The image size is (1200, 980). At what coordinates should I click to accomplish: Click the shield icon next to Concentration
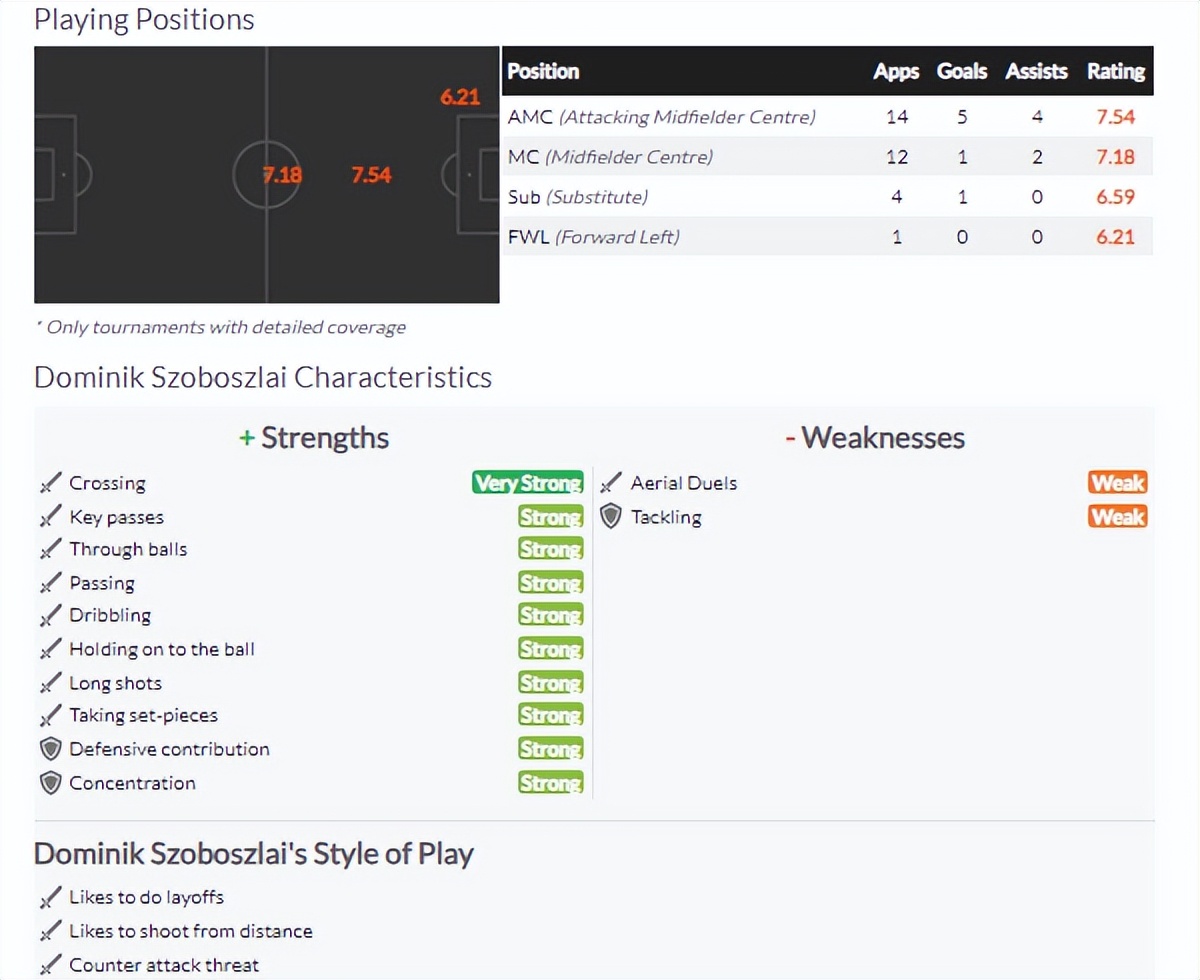pyautogui.click(x=50, y=783)
